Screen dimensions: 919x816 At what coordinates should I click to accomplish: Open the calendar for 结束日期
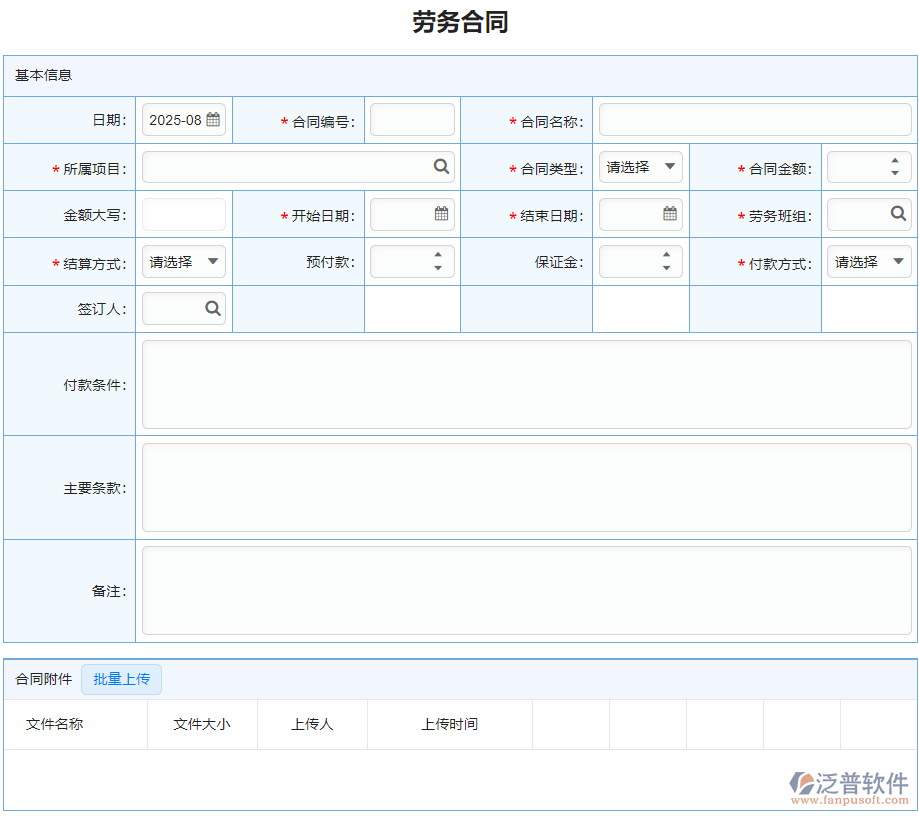click(670, 213)
